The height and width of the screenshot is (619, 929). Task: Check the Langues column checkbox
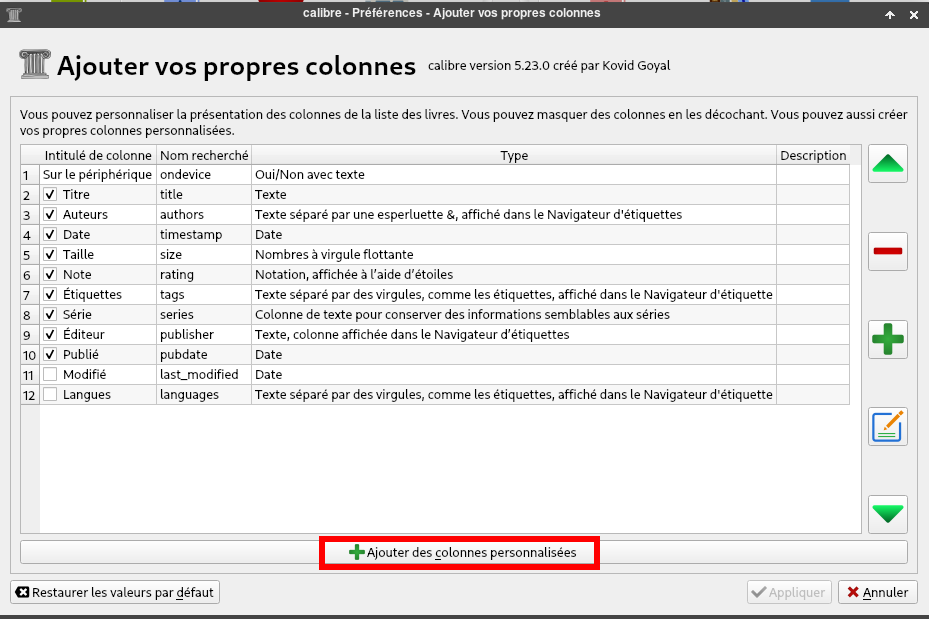click(50, 395)
